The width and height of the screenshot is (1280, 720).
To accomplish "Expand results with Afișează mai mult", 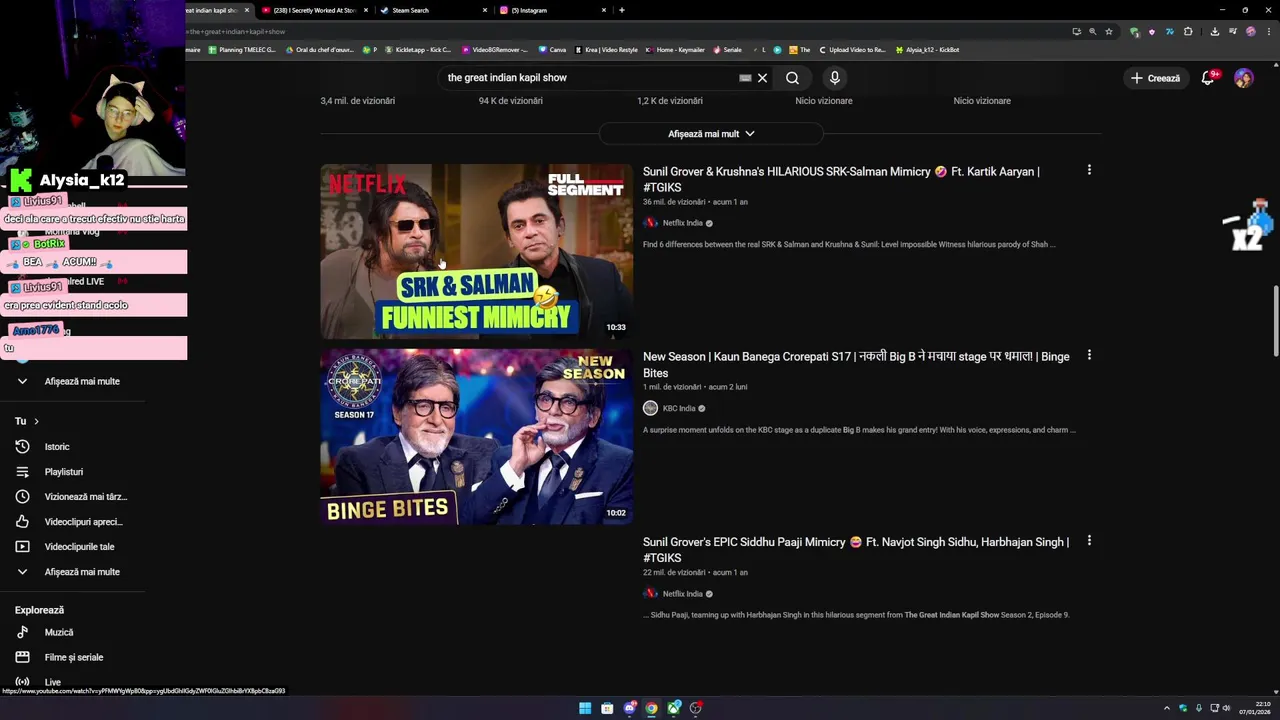I will pos(711,134).
